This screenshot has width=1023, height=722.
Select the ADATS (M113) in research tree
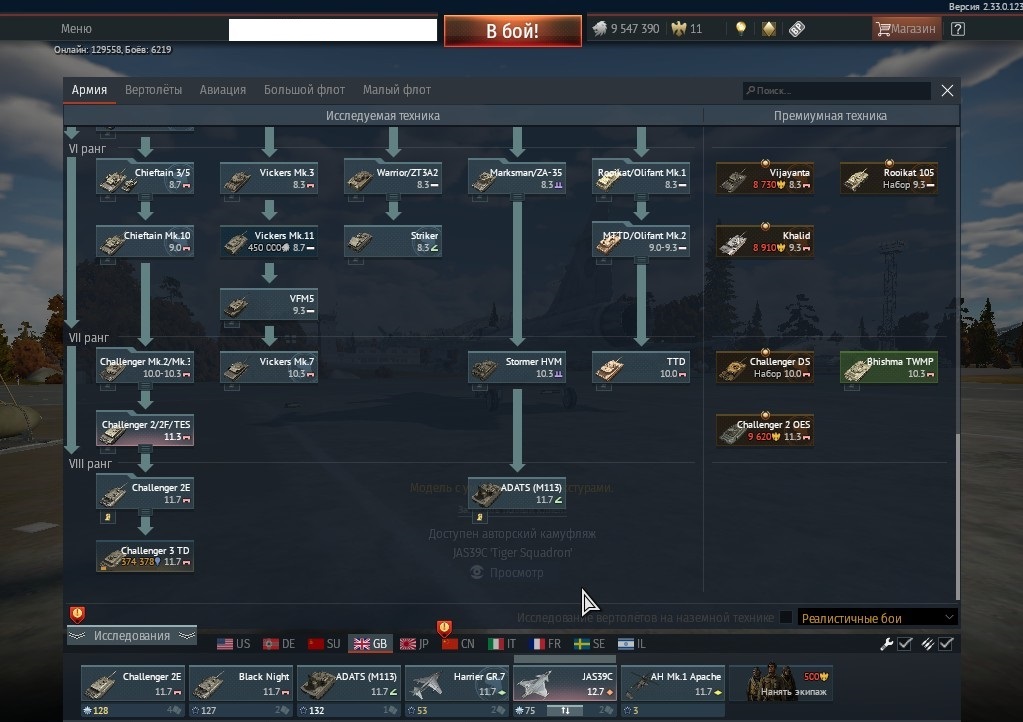point(517,494)
